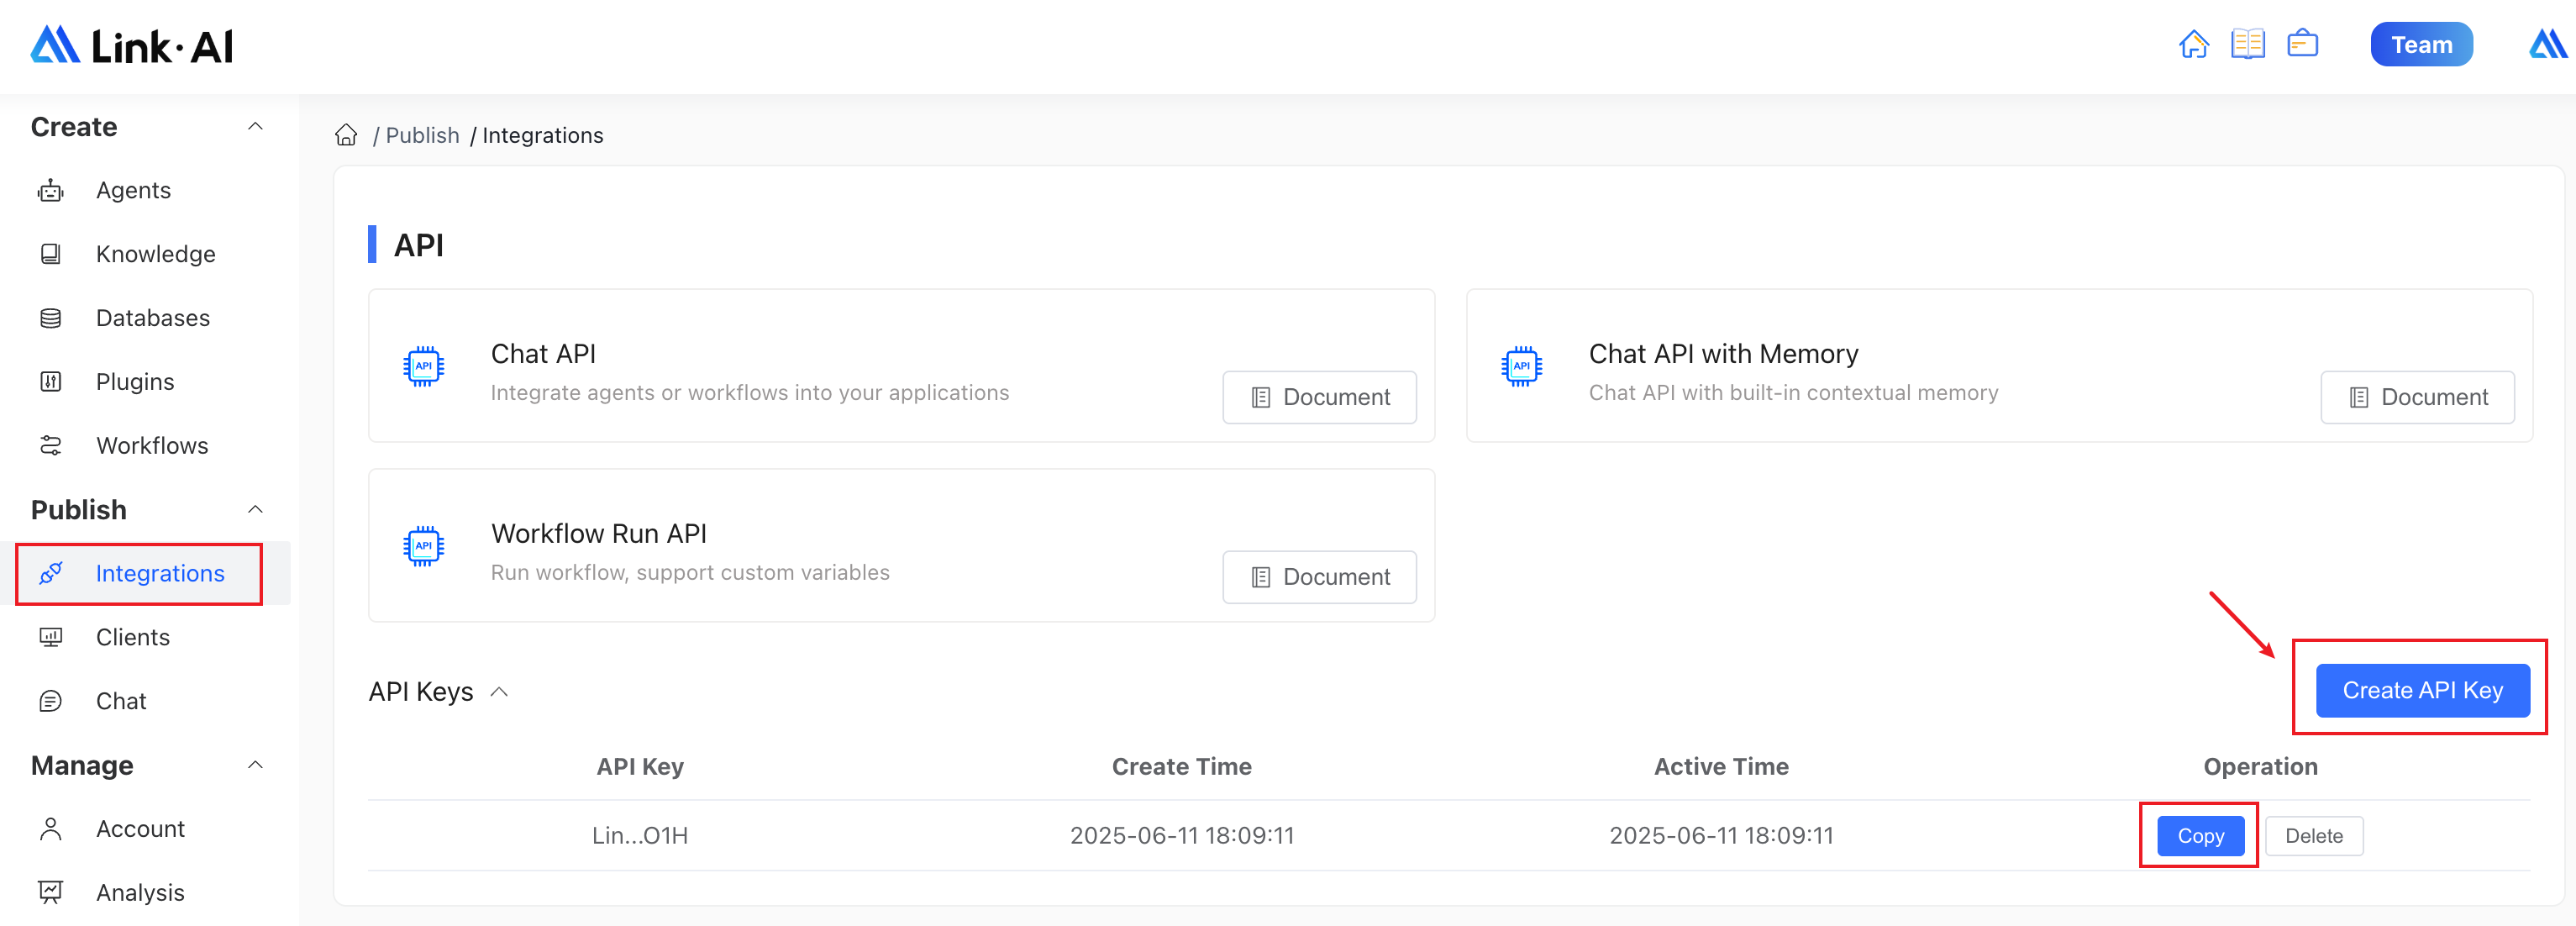Click the Link·AI avatar icon in the top bar
The height and width of the screenshot is (926, 2576).
click(x=2547, y=45)
